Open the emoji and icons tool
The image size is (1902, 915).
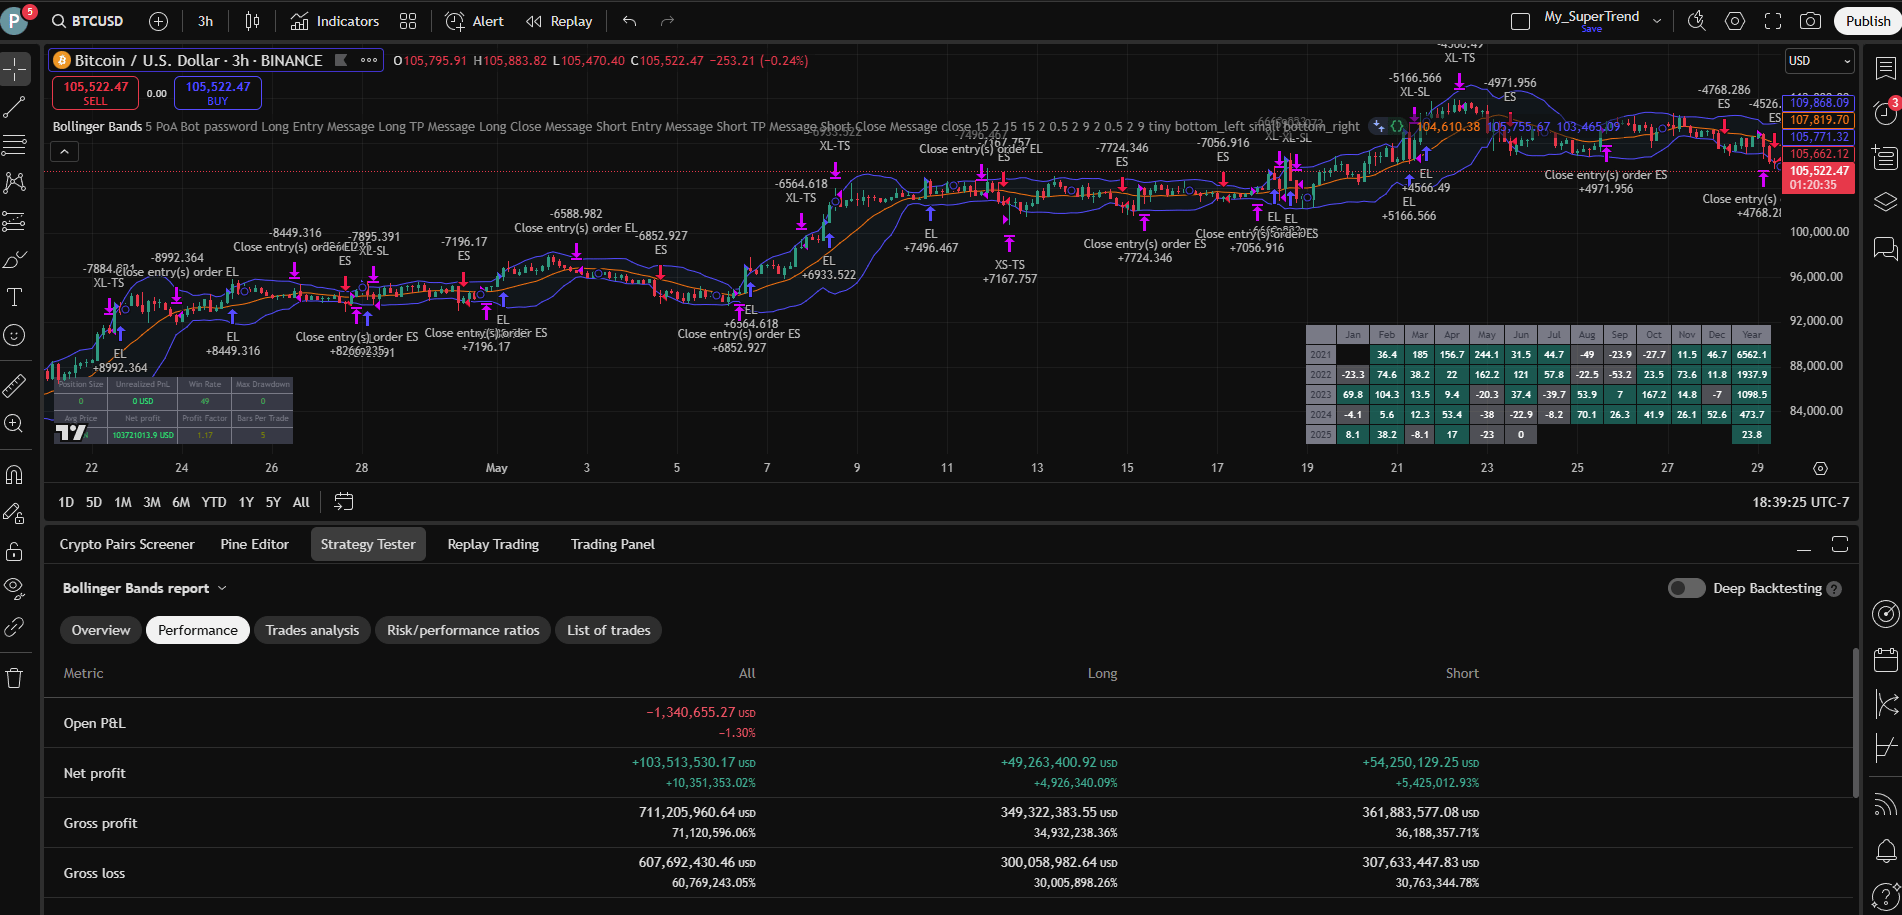tap(15, 335)
